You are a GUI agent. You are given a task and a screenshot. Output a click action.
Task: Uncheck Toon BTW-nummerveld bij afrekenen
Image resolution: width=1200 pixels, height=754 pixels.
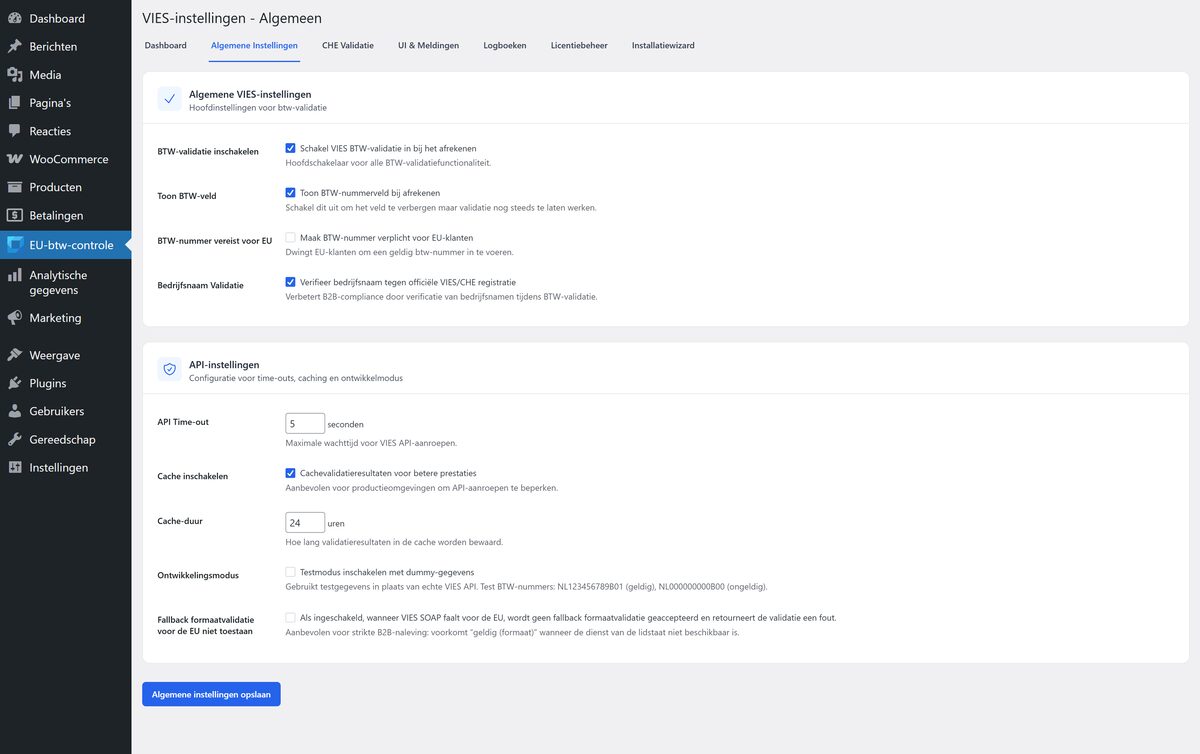[291, 193]
